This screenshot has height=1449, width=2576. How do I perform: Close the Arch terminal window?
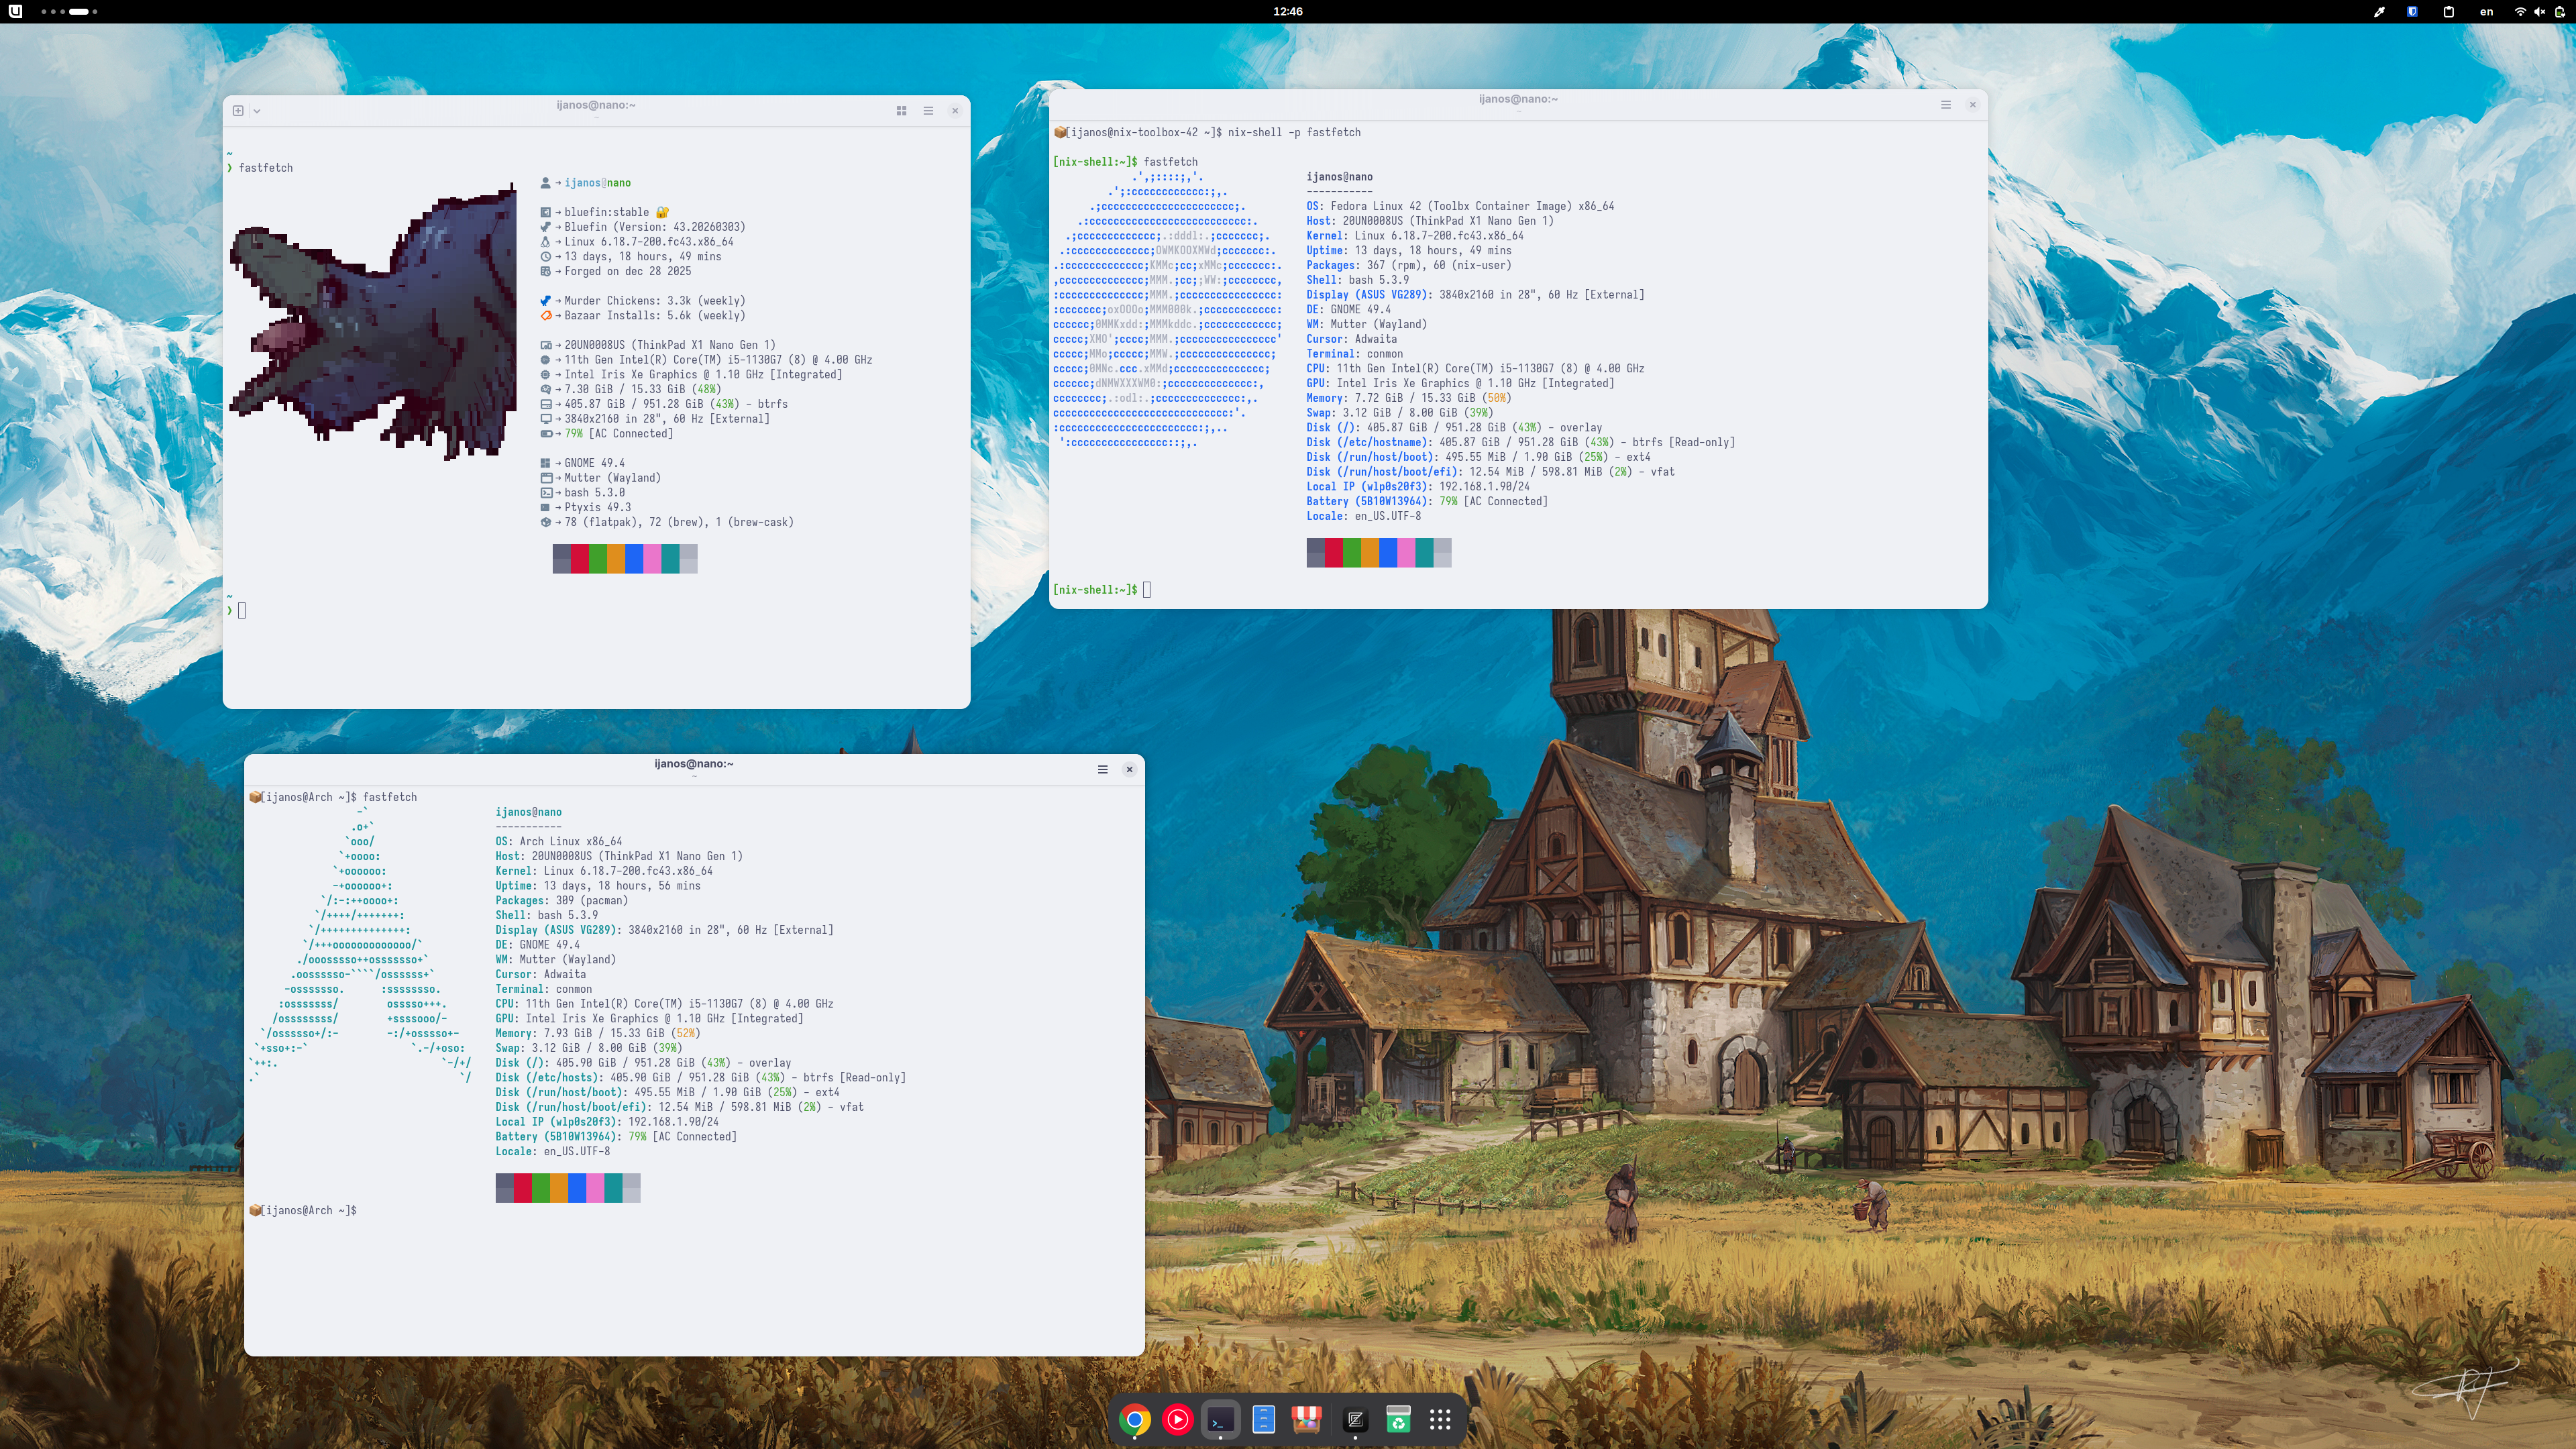tap(1129, 769)
